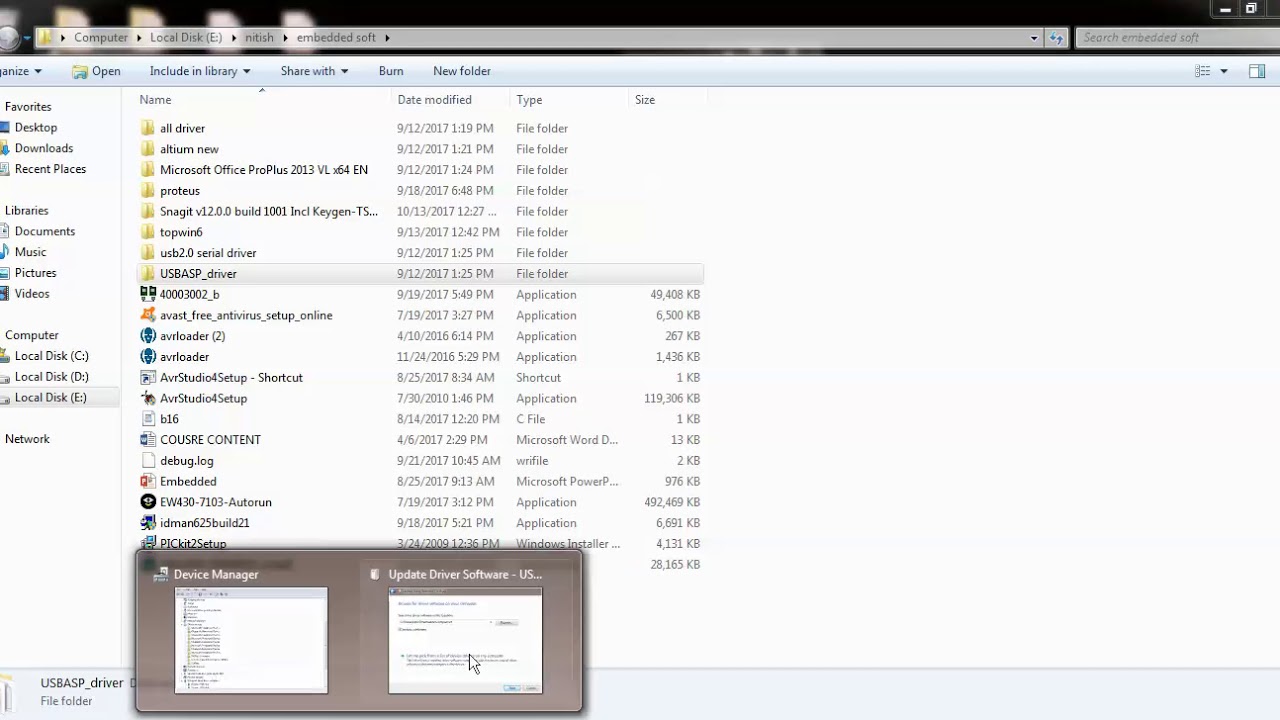Open Documents library in navigation pane

pyautogui.click(x=45, y=231)
